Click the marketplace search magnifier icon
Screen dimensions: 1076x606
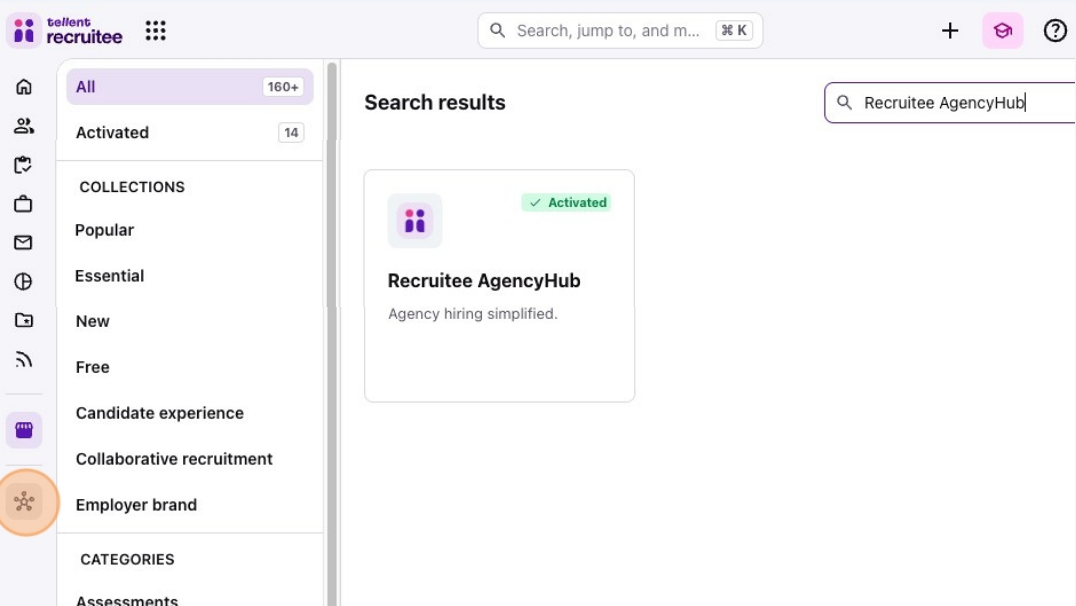(x=844, y=103)
